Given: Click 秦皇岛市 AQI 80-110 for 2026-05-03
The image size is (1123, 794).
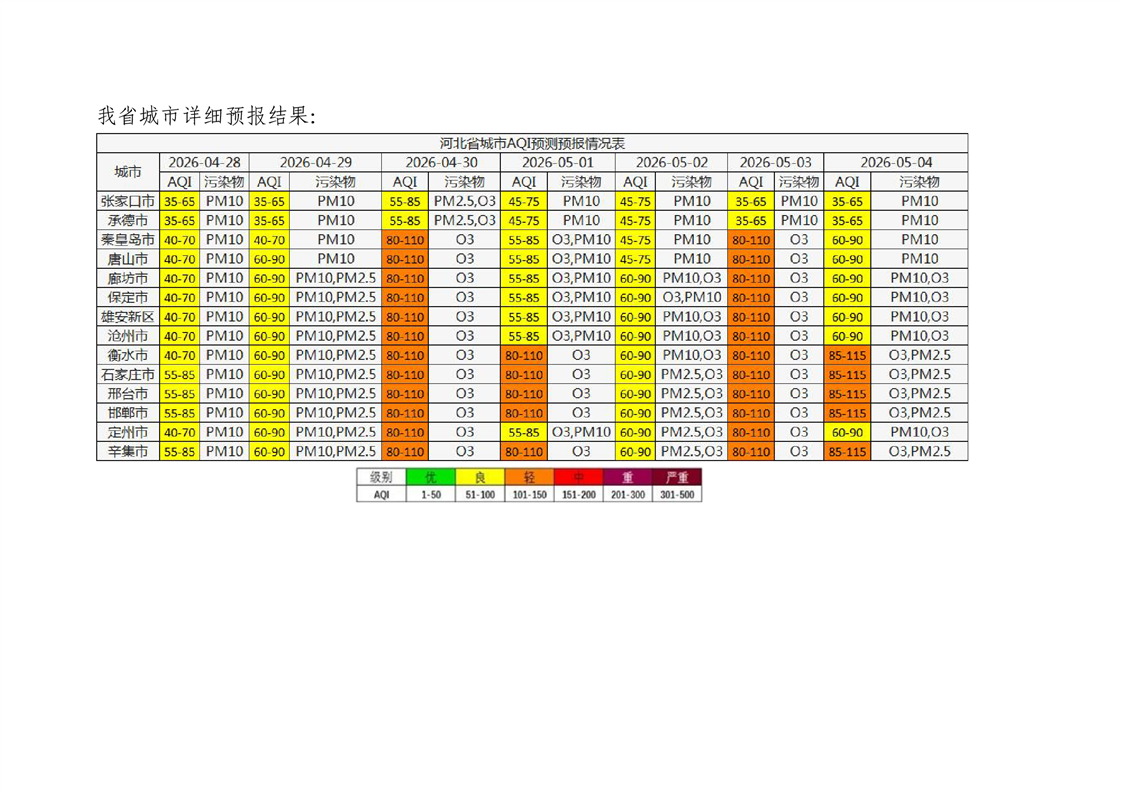Looking at the screenshot, I should 751,240.
